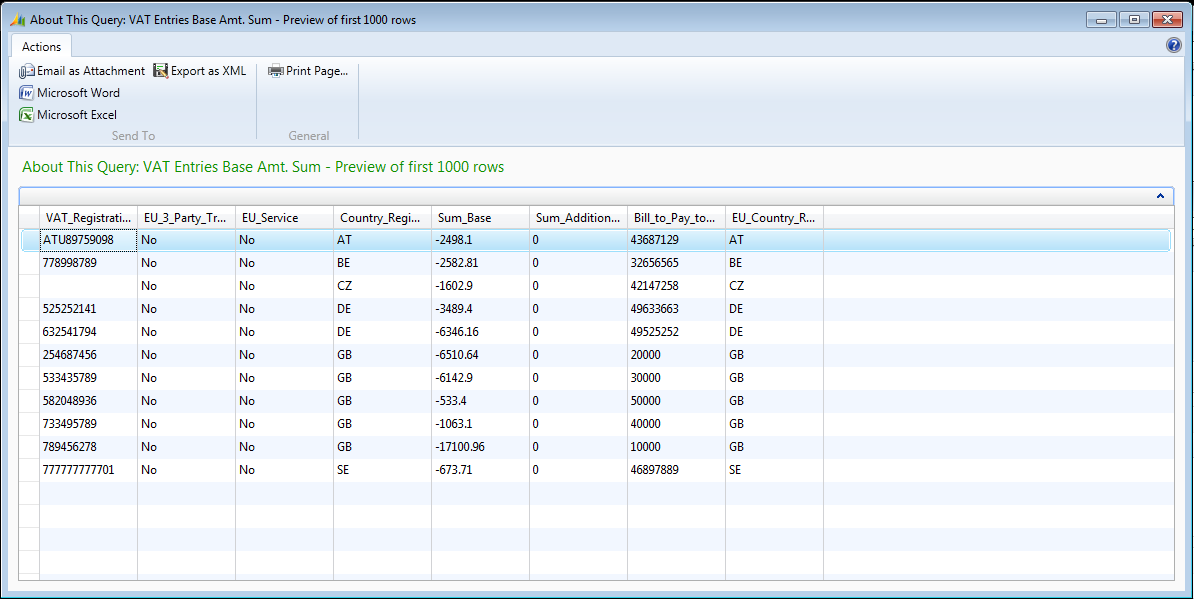Screen dimensions: 1194x599
Task: Click the Bill-to number 40000
Action: coord(677,423)
